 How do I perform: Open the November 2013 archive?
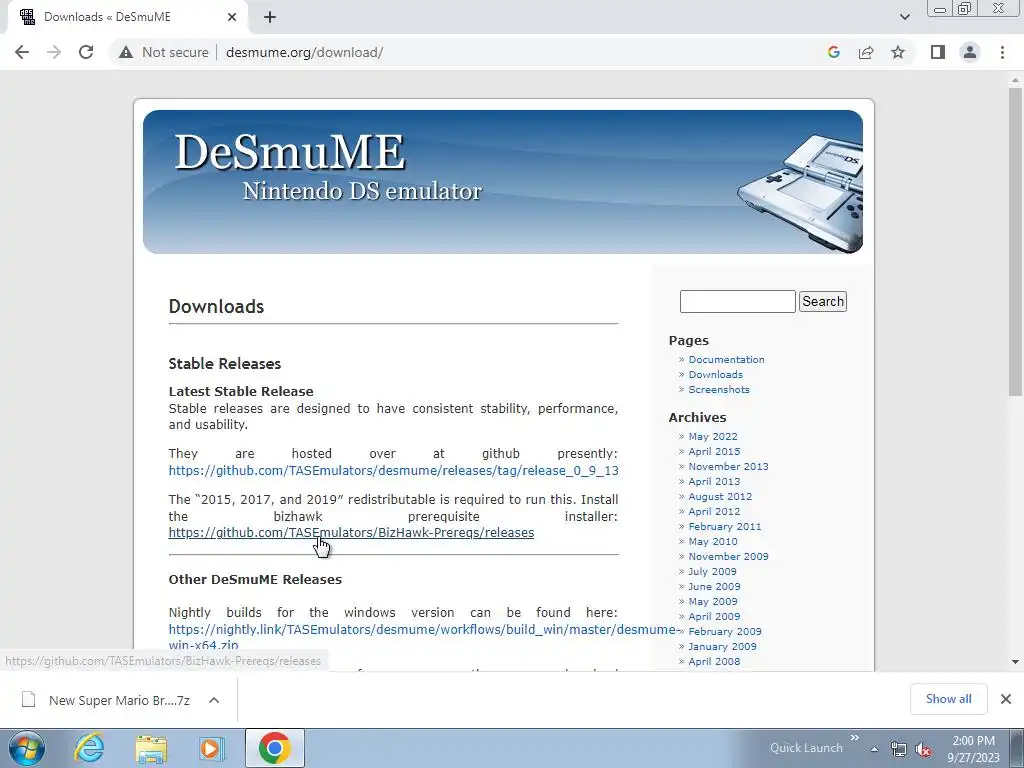coord(728,467)
